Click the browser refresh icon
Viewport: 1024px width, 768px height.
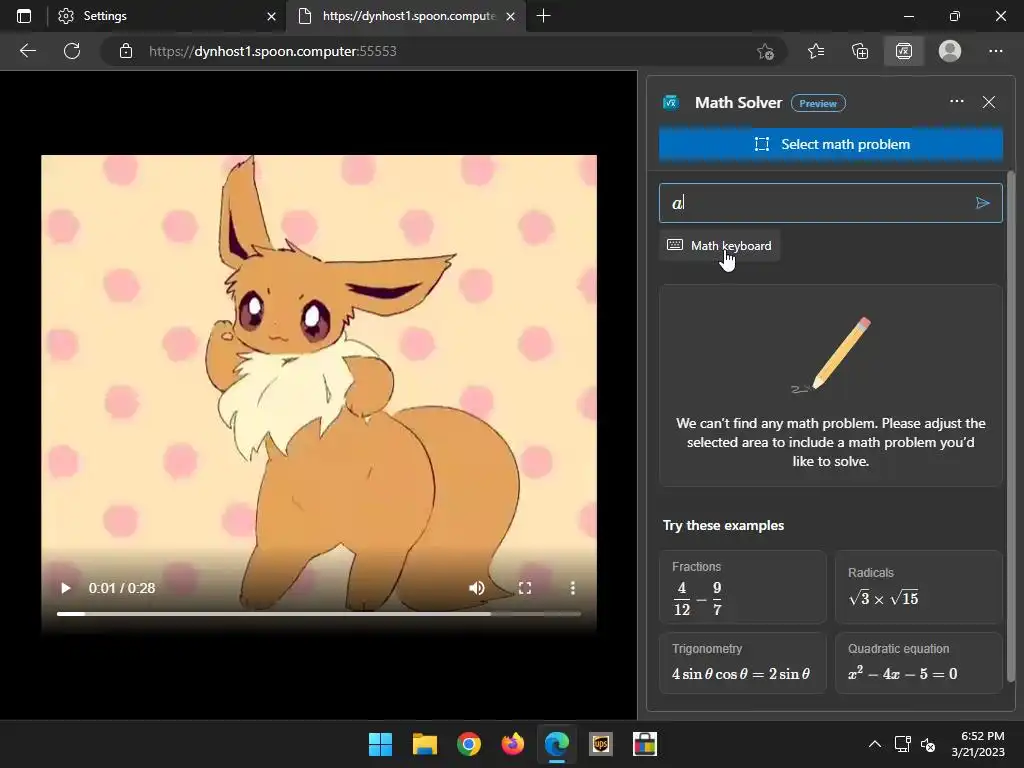(x=72, y=51)
